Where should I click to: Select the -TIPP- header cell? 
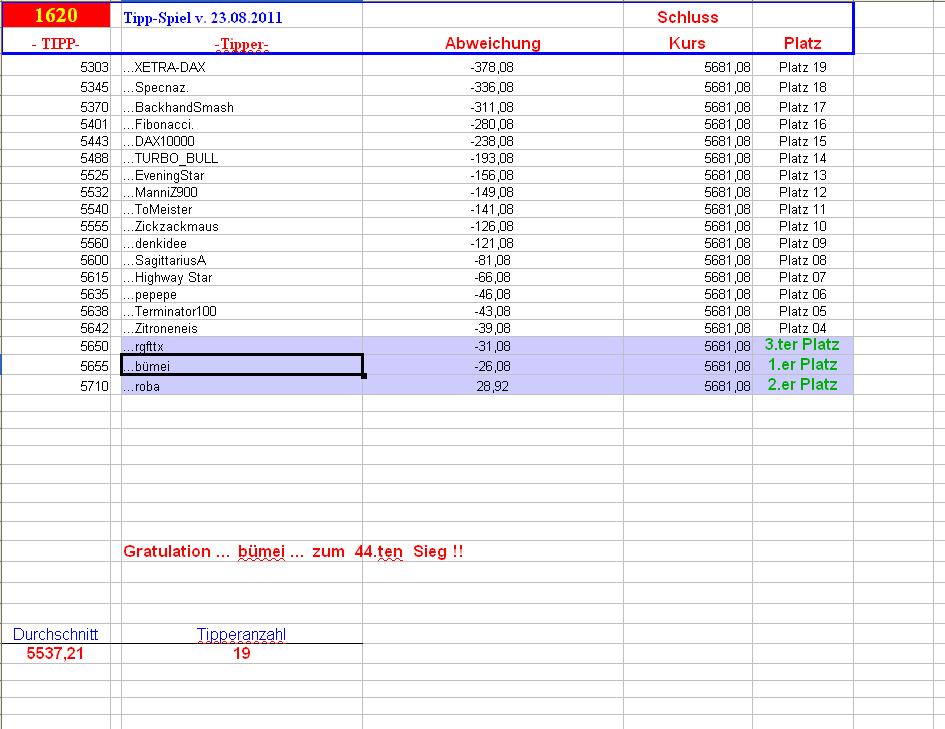tap(55, 43)
